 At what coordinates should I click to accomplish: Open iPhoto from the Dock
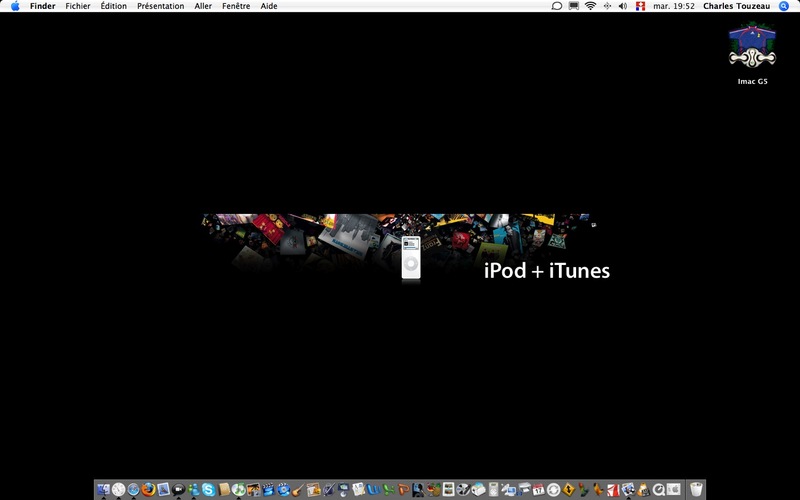(x=254, y=489)
